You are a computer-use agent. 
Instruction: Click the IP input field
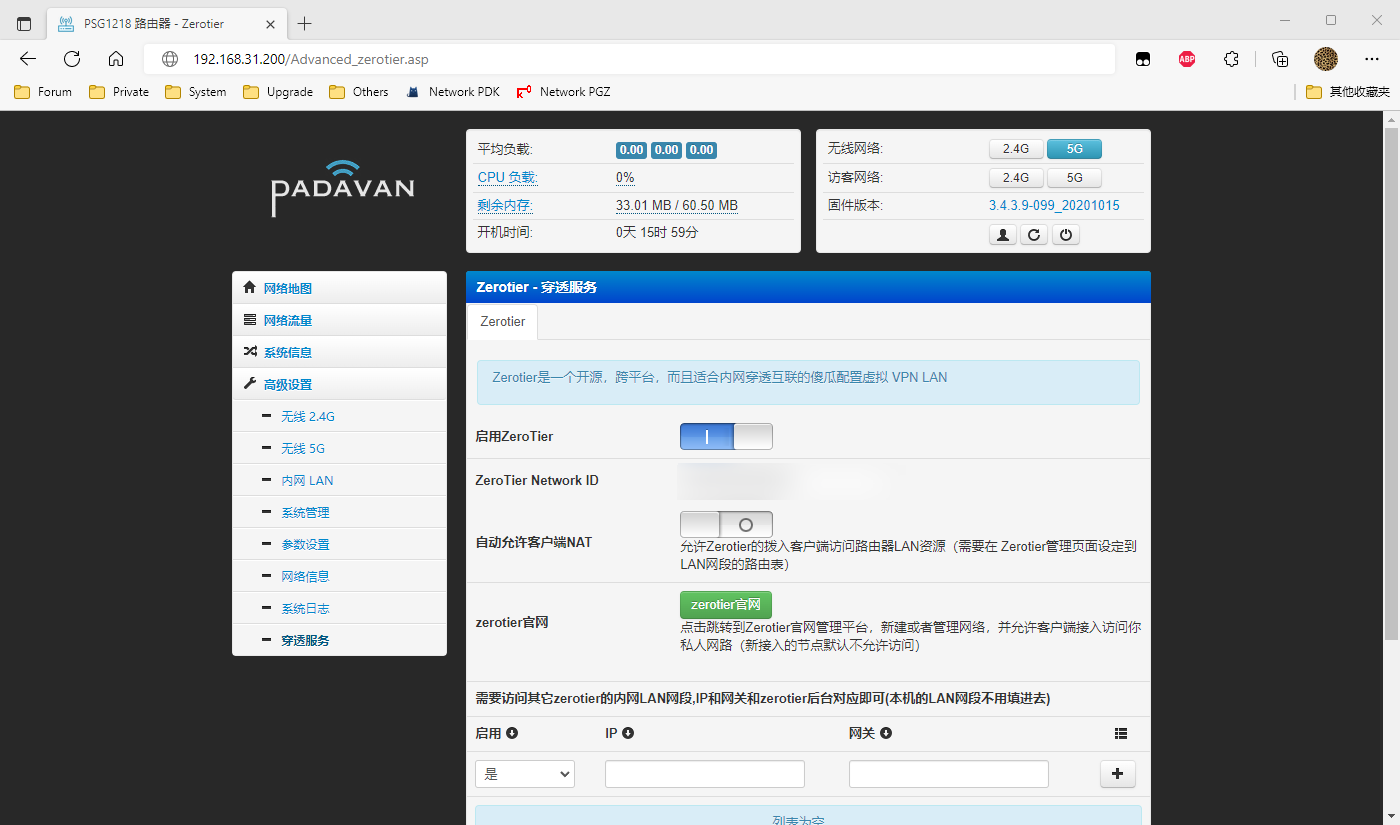pyautogui.click(x=704, y=774)
